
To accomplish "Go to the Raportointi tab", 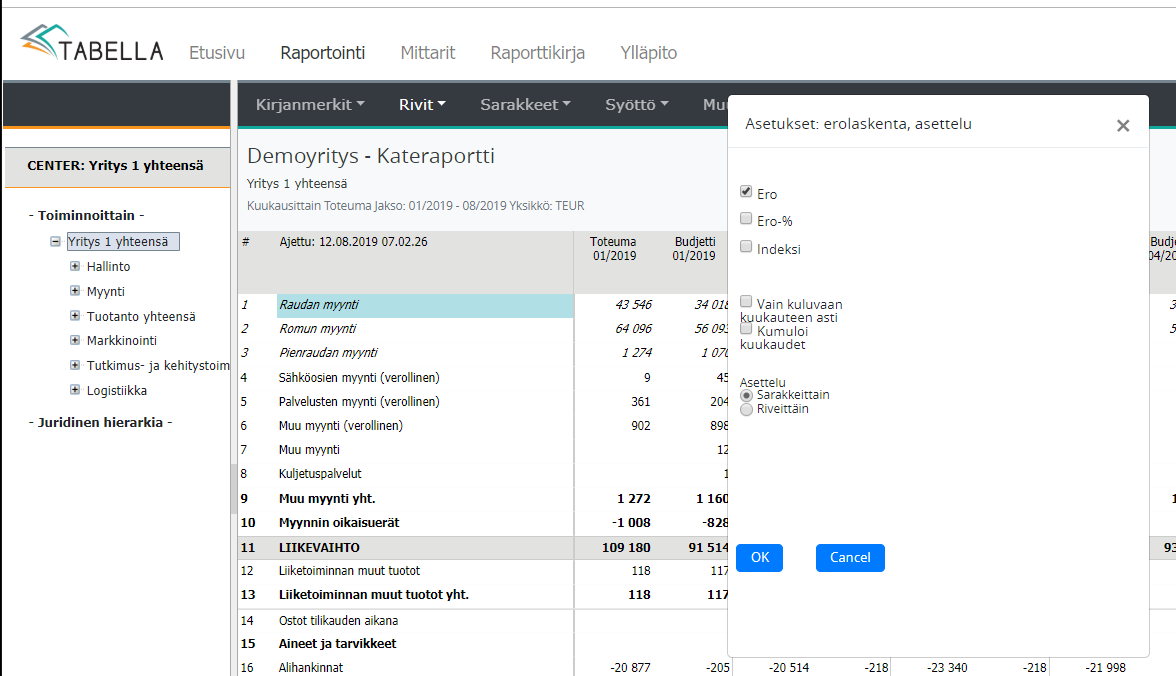I will [322, 53].
